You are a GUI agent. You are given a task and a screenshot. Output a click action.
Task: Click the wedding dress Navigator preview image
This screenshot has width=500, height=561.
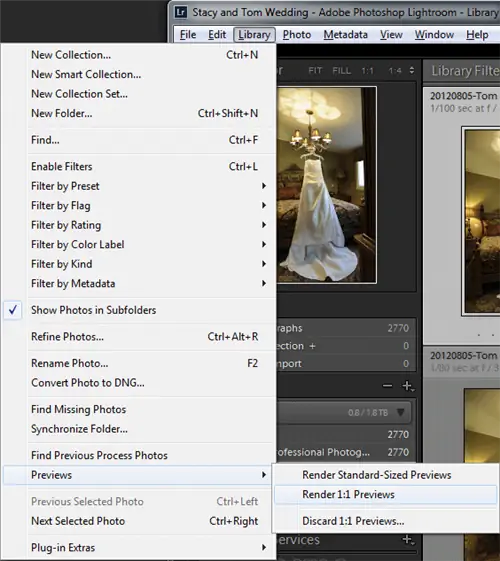(x=326, y=185)
